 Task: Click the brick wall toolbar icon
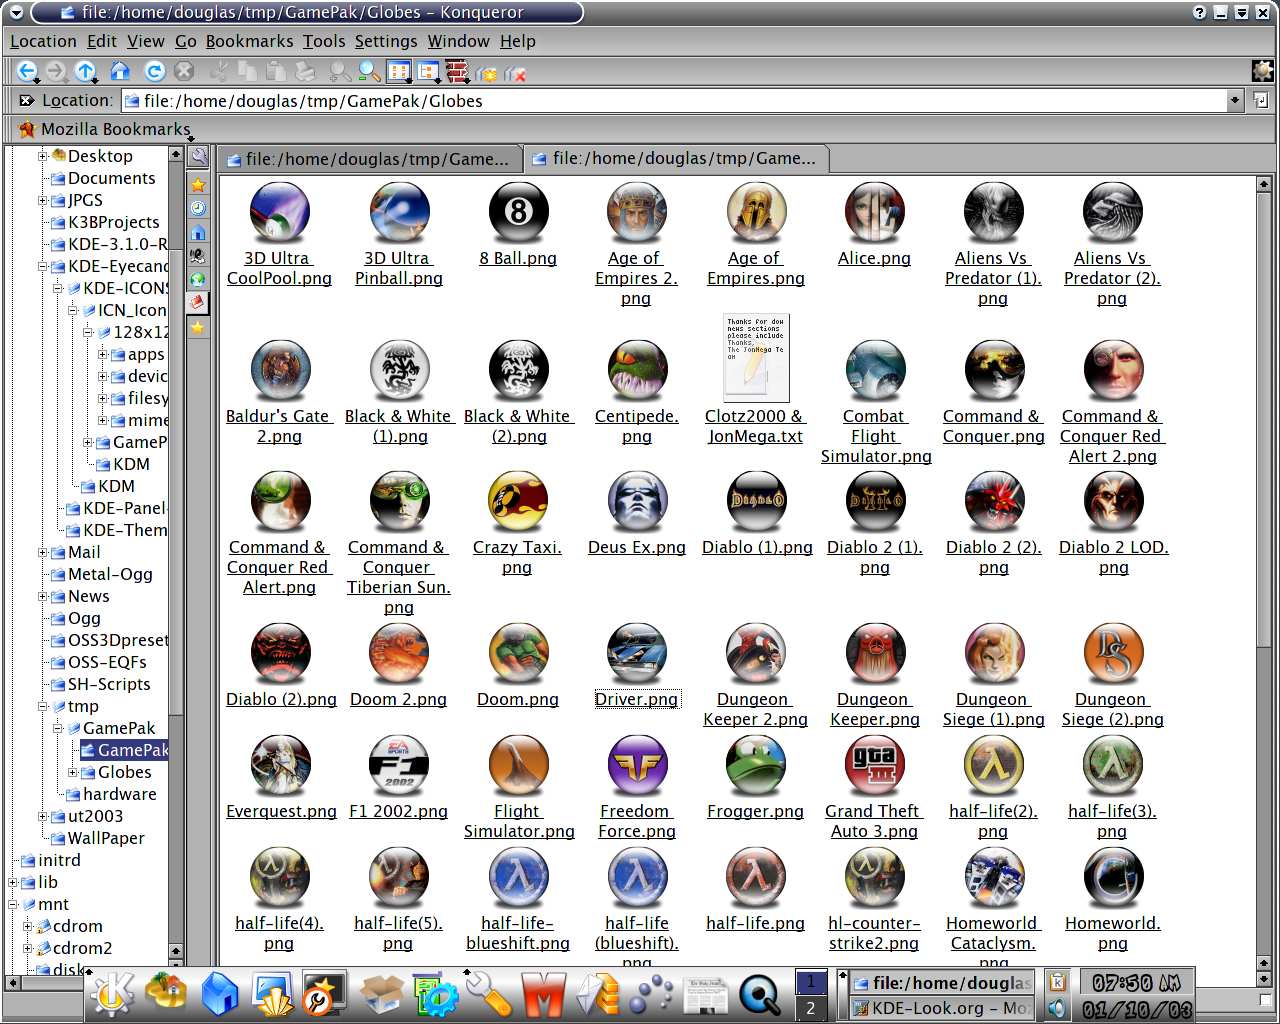click(x=457, y=71)
